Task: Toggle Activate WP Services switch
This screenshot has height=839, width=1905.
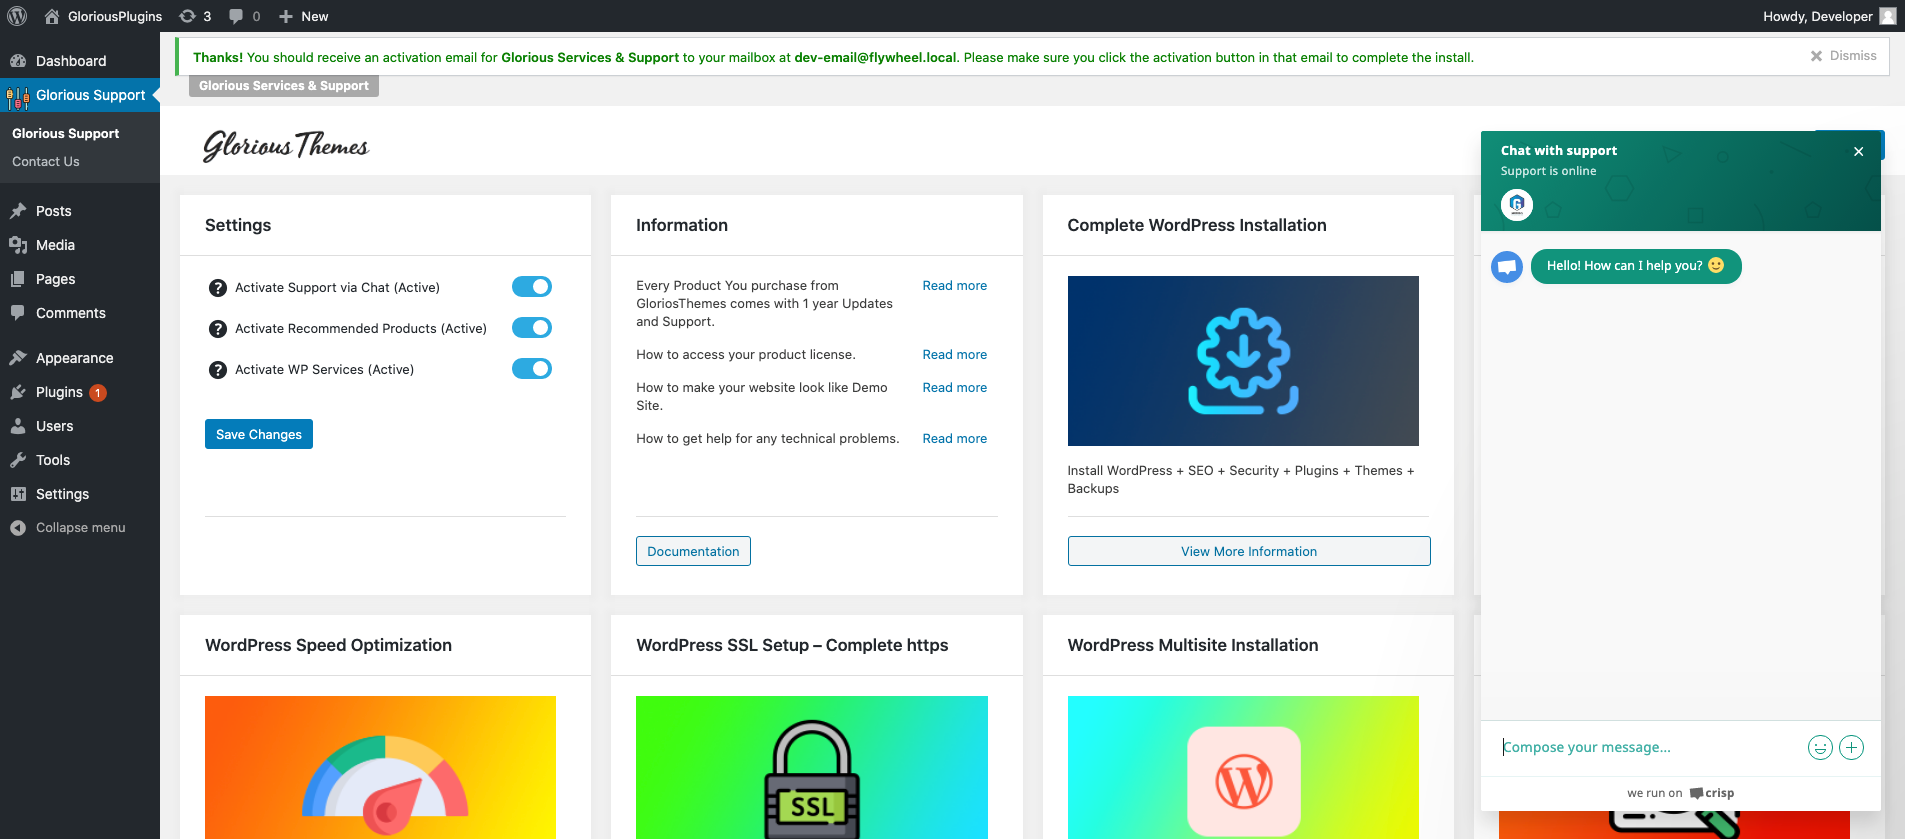Action: click(x=532, y=369)
